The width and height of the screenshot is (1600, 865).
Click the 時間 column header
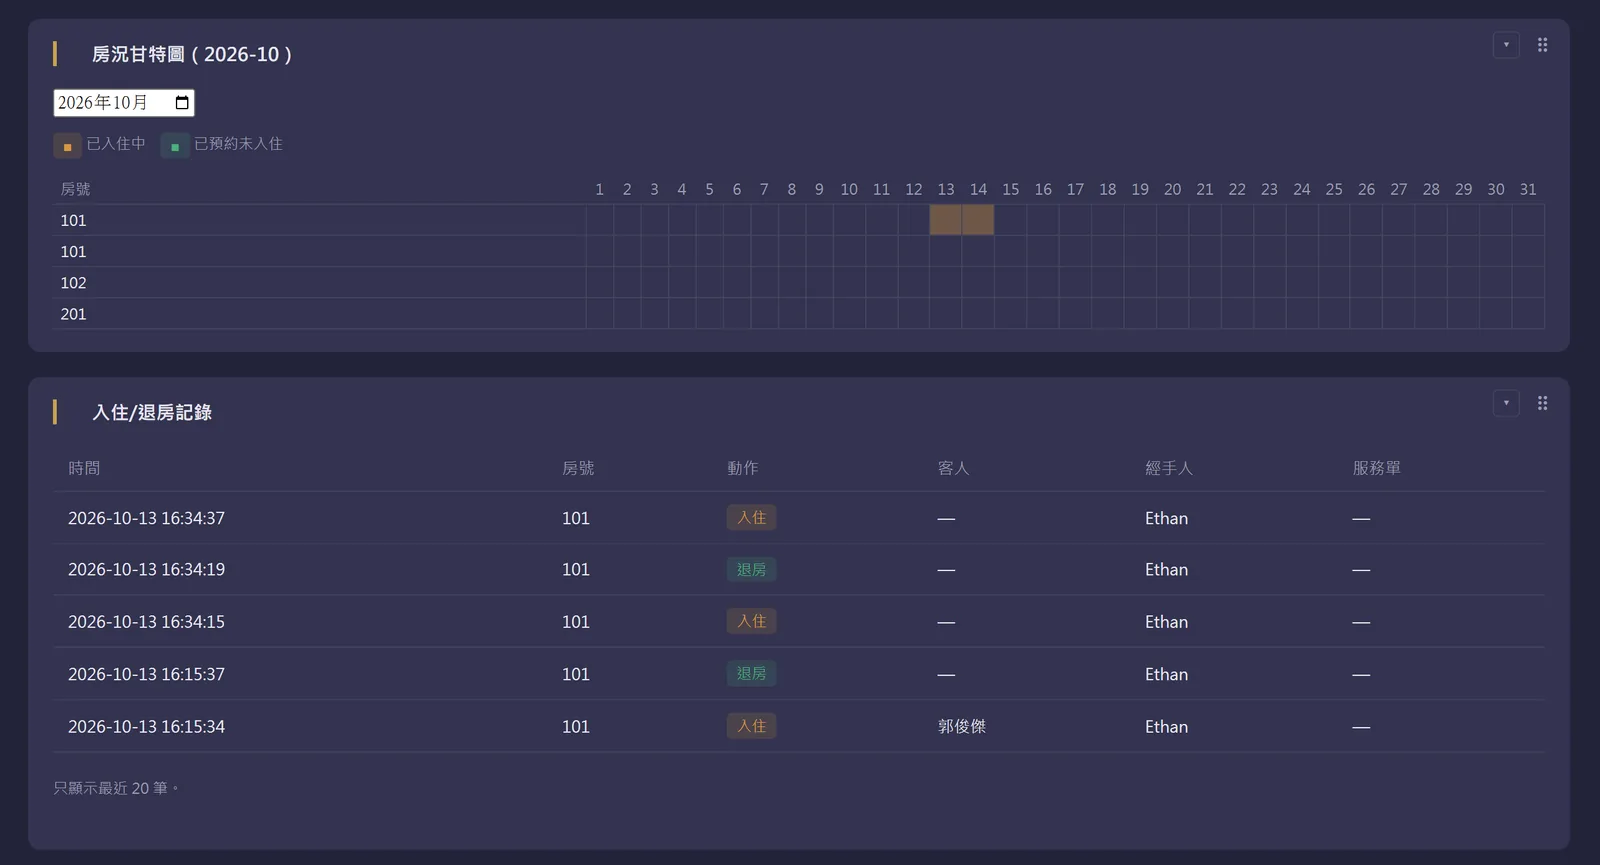[84, 468]
